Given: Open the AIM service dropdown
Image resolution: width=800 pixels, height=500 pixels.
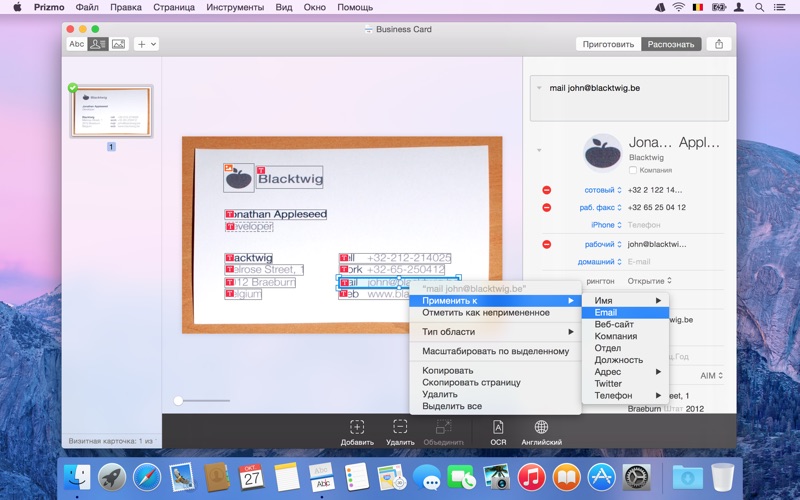Looking at the screenshot, I should tap(711, 376).
